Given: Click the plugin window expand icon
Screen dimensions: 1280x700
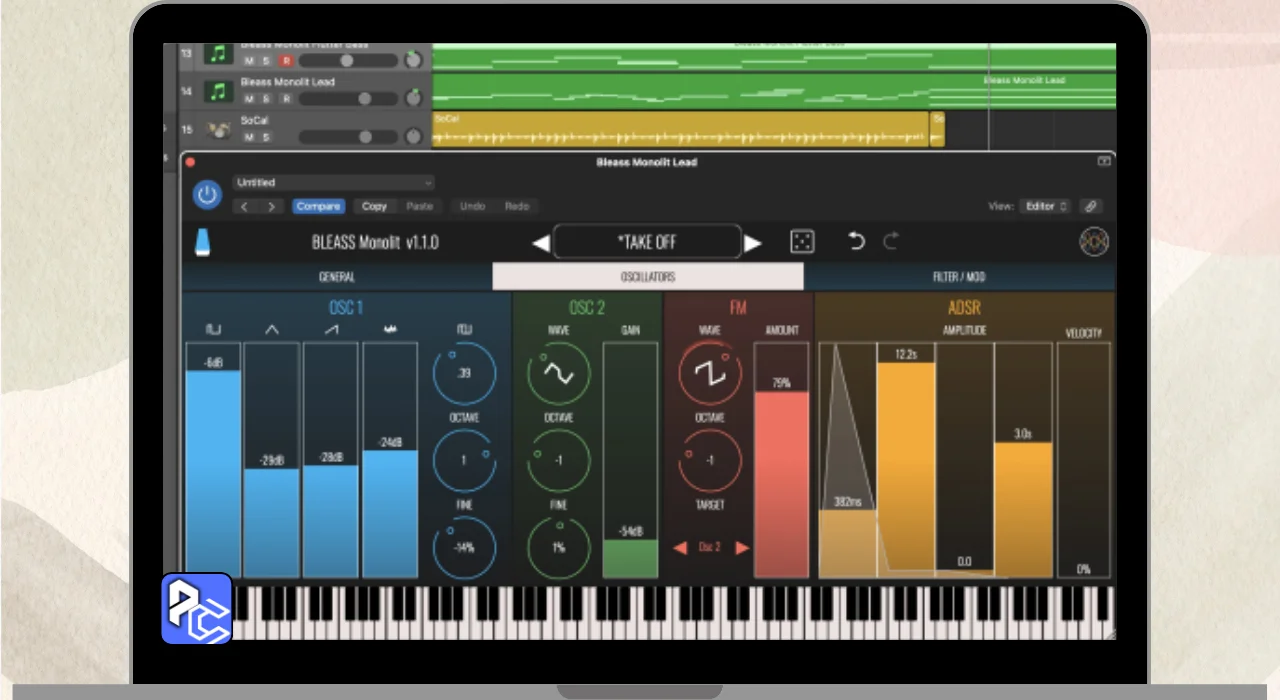Looking at the screenshot, I should click(1104, 161).
